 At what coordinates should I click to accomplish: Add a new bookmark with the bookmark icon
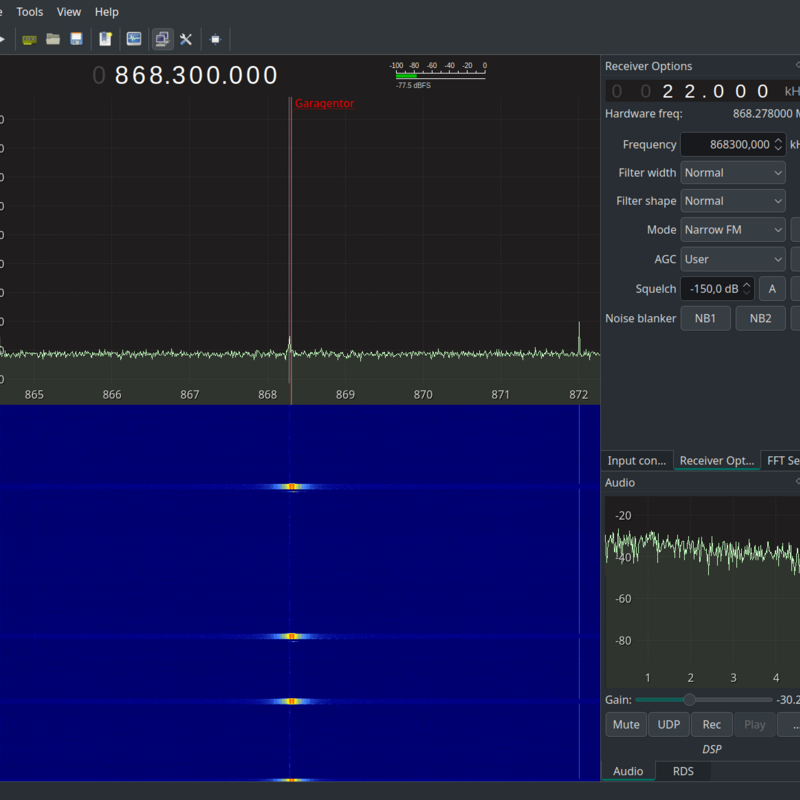106,39
